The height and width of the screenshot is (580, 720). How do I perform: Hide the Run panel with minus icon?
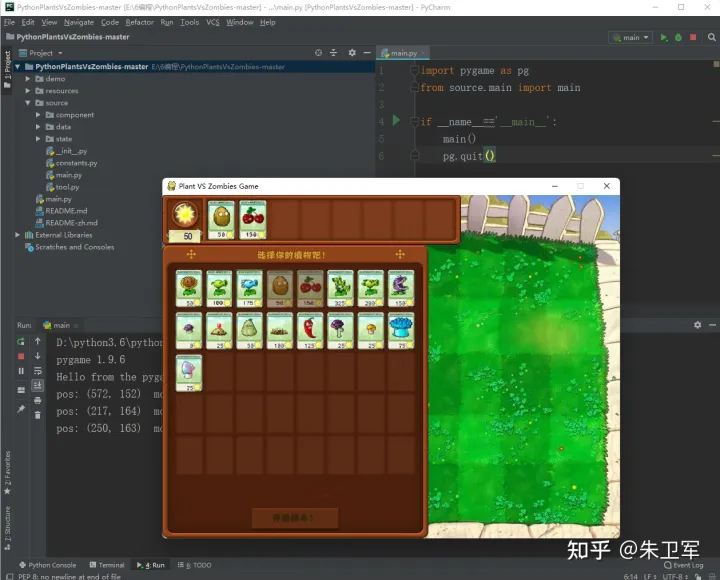(712, 325)
